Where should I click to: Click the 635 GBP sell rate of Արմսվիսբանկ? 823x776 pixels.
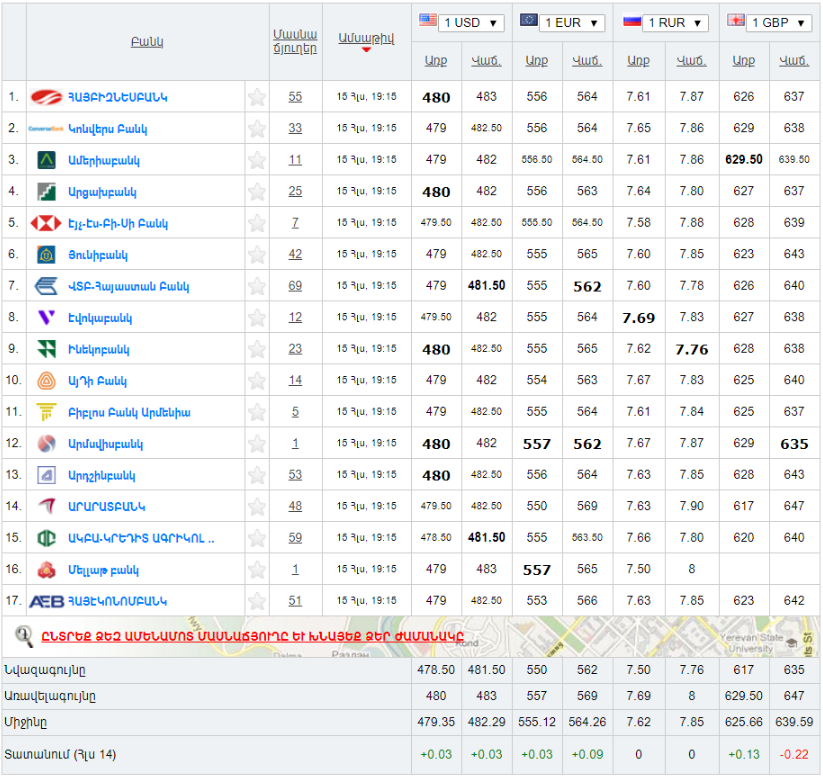pyautogui.click(x=794, y=444)
